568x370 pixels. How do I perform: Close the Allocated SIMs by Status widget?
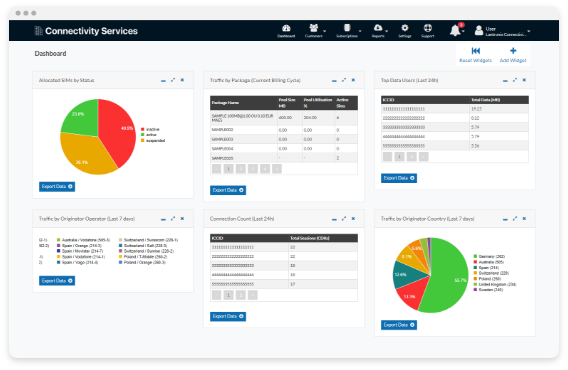click(x=182, y=80)
